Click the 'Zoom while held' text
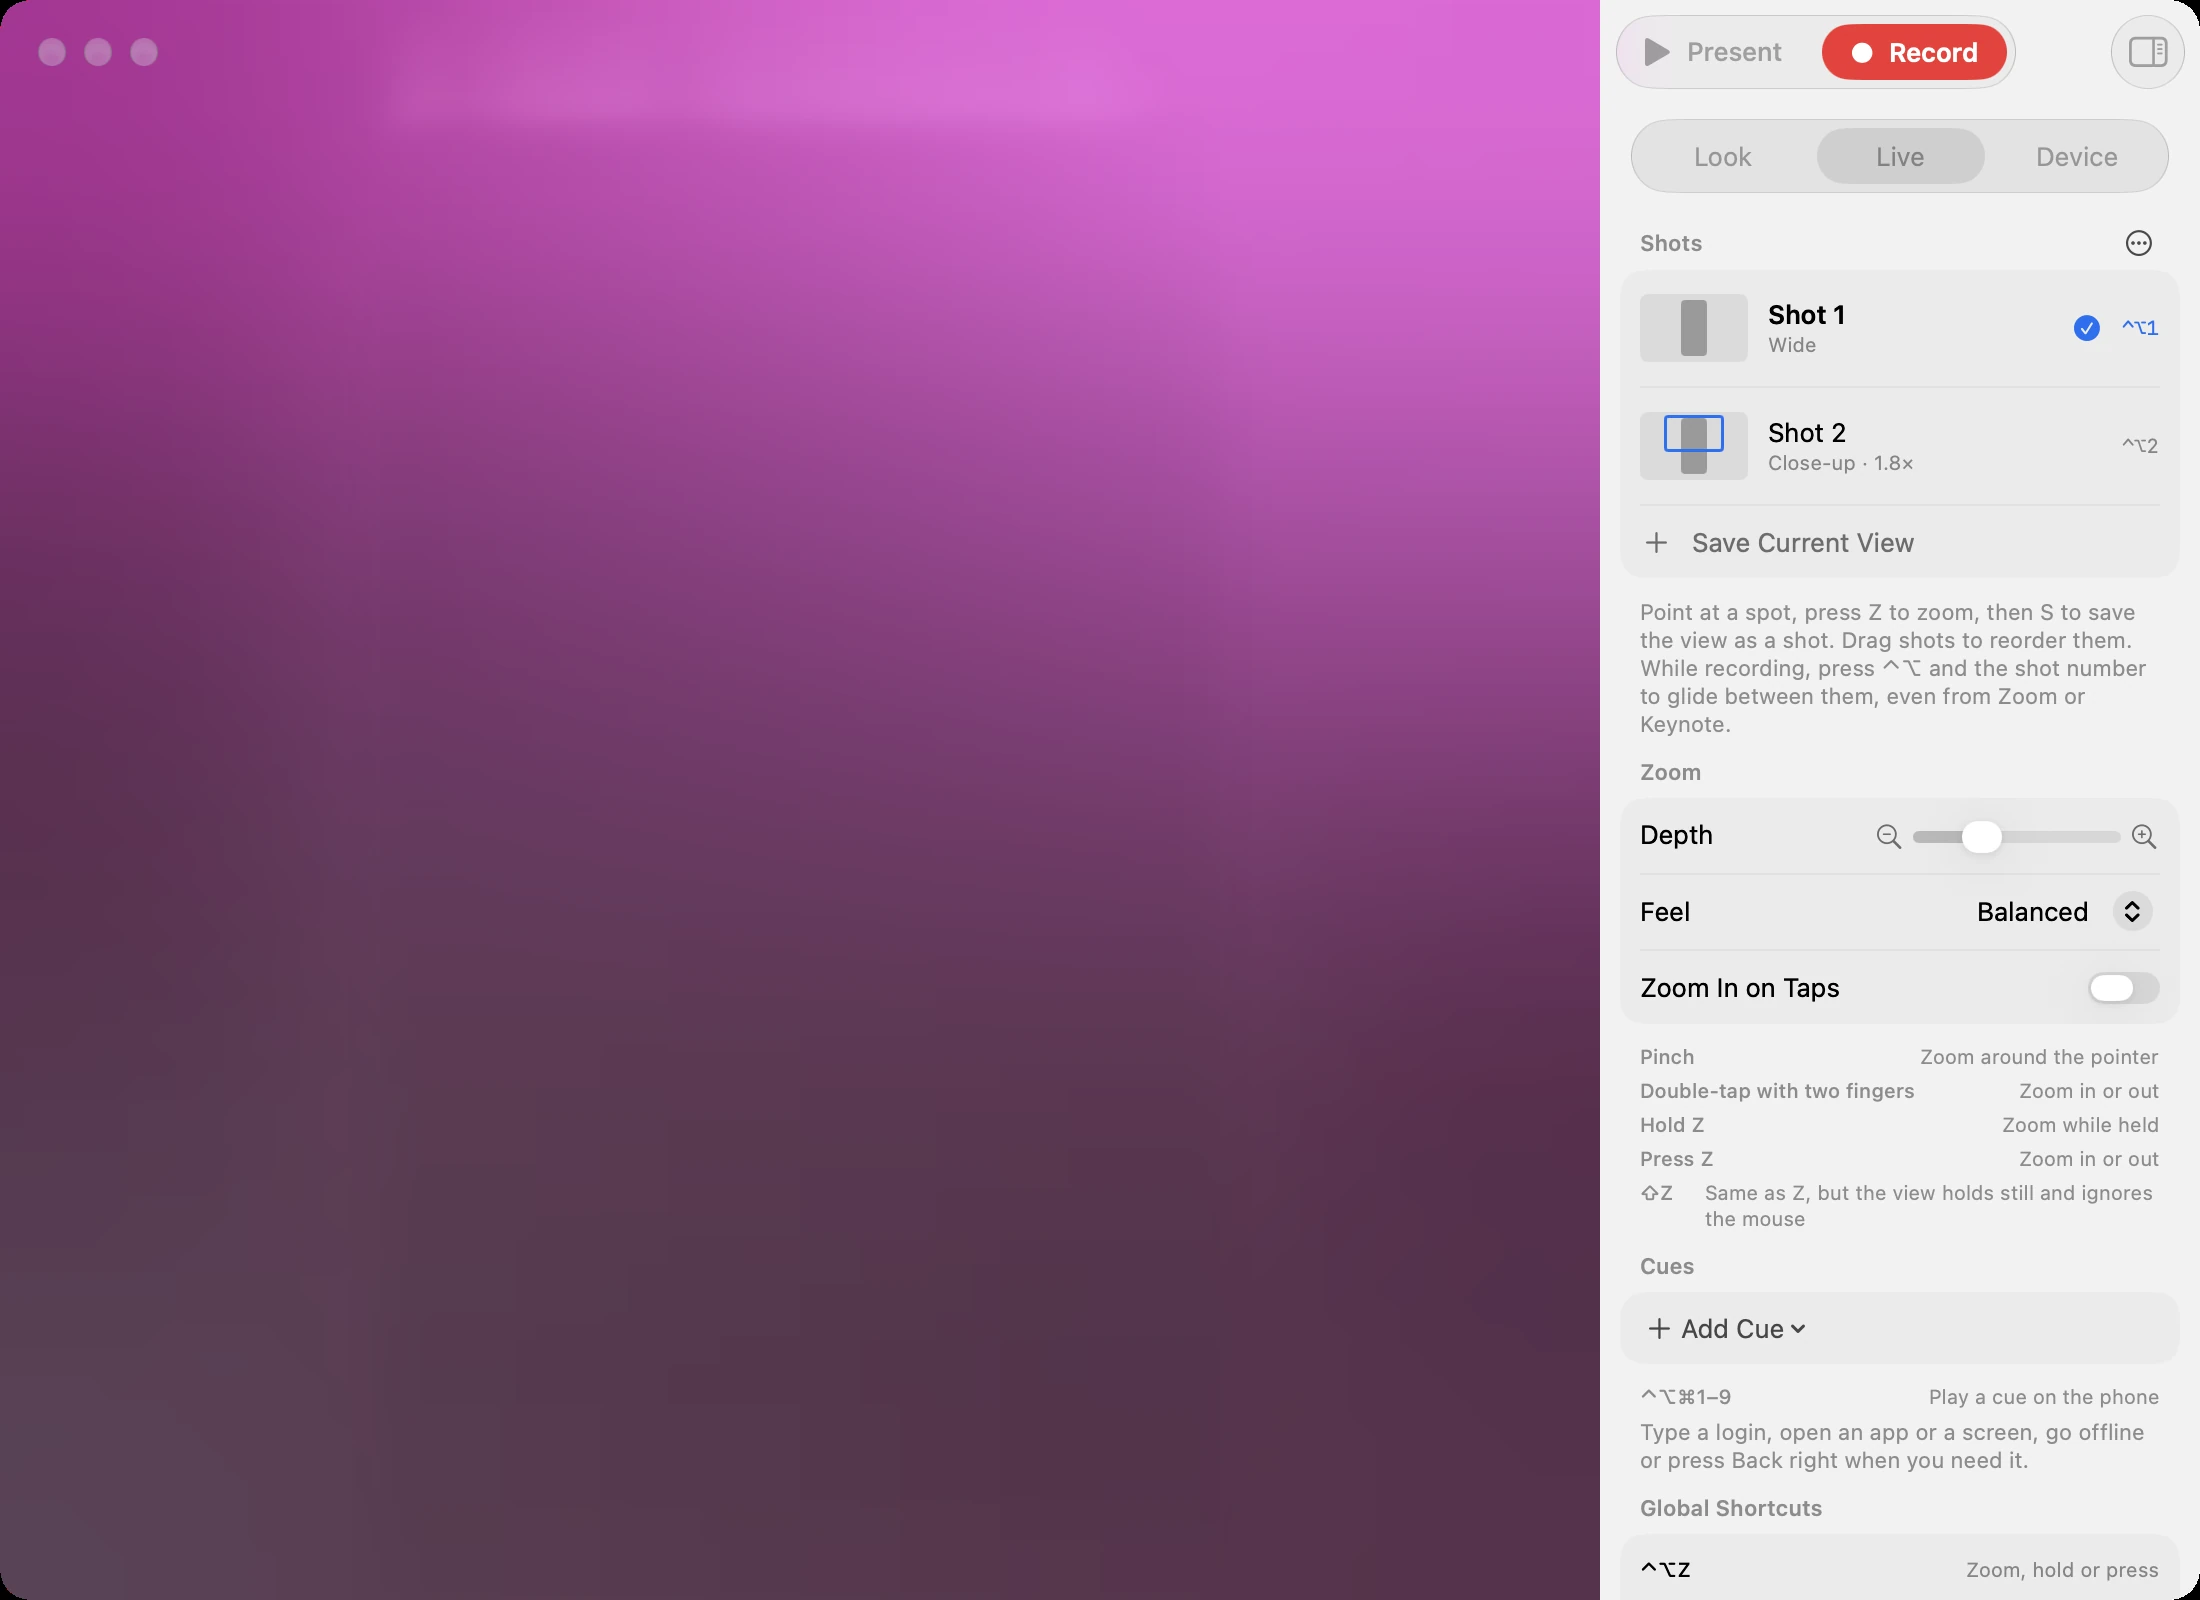This screenshot has height=1600, width=2200. click(2080, 1125)
